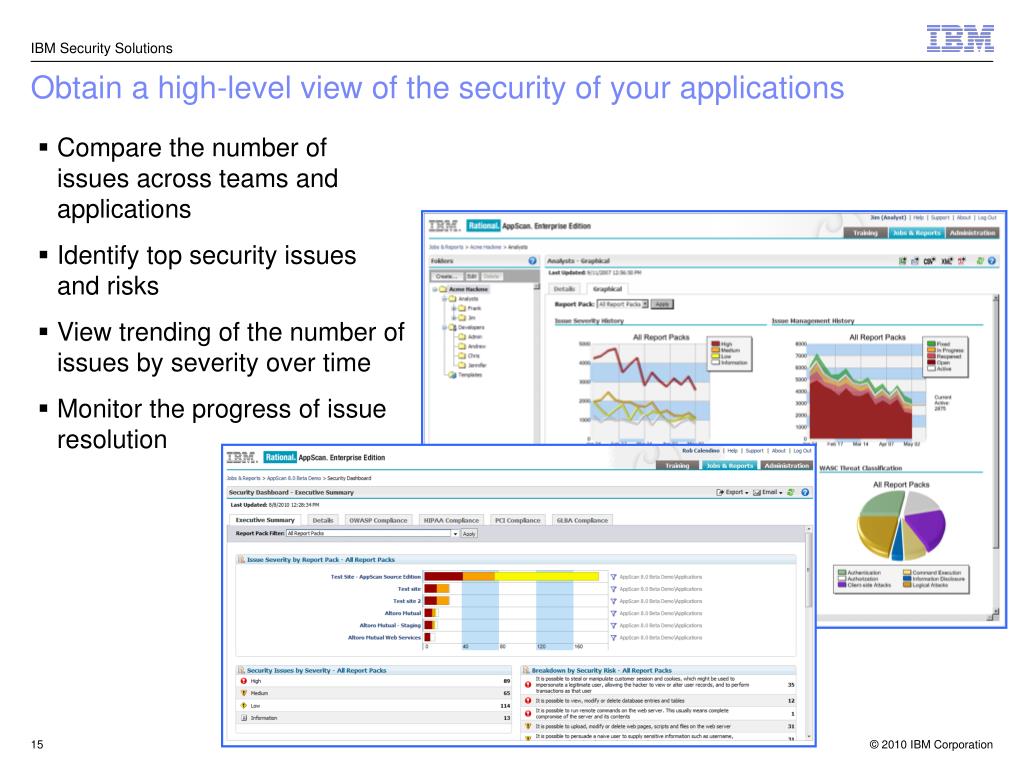This screenshot has width=1024, height=768.
Task: Click the purple slice of WASC Threat pie chart
Action: point(927,528)
